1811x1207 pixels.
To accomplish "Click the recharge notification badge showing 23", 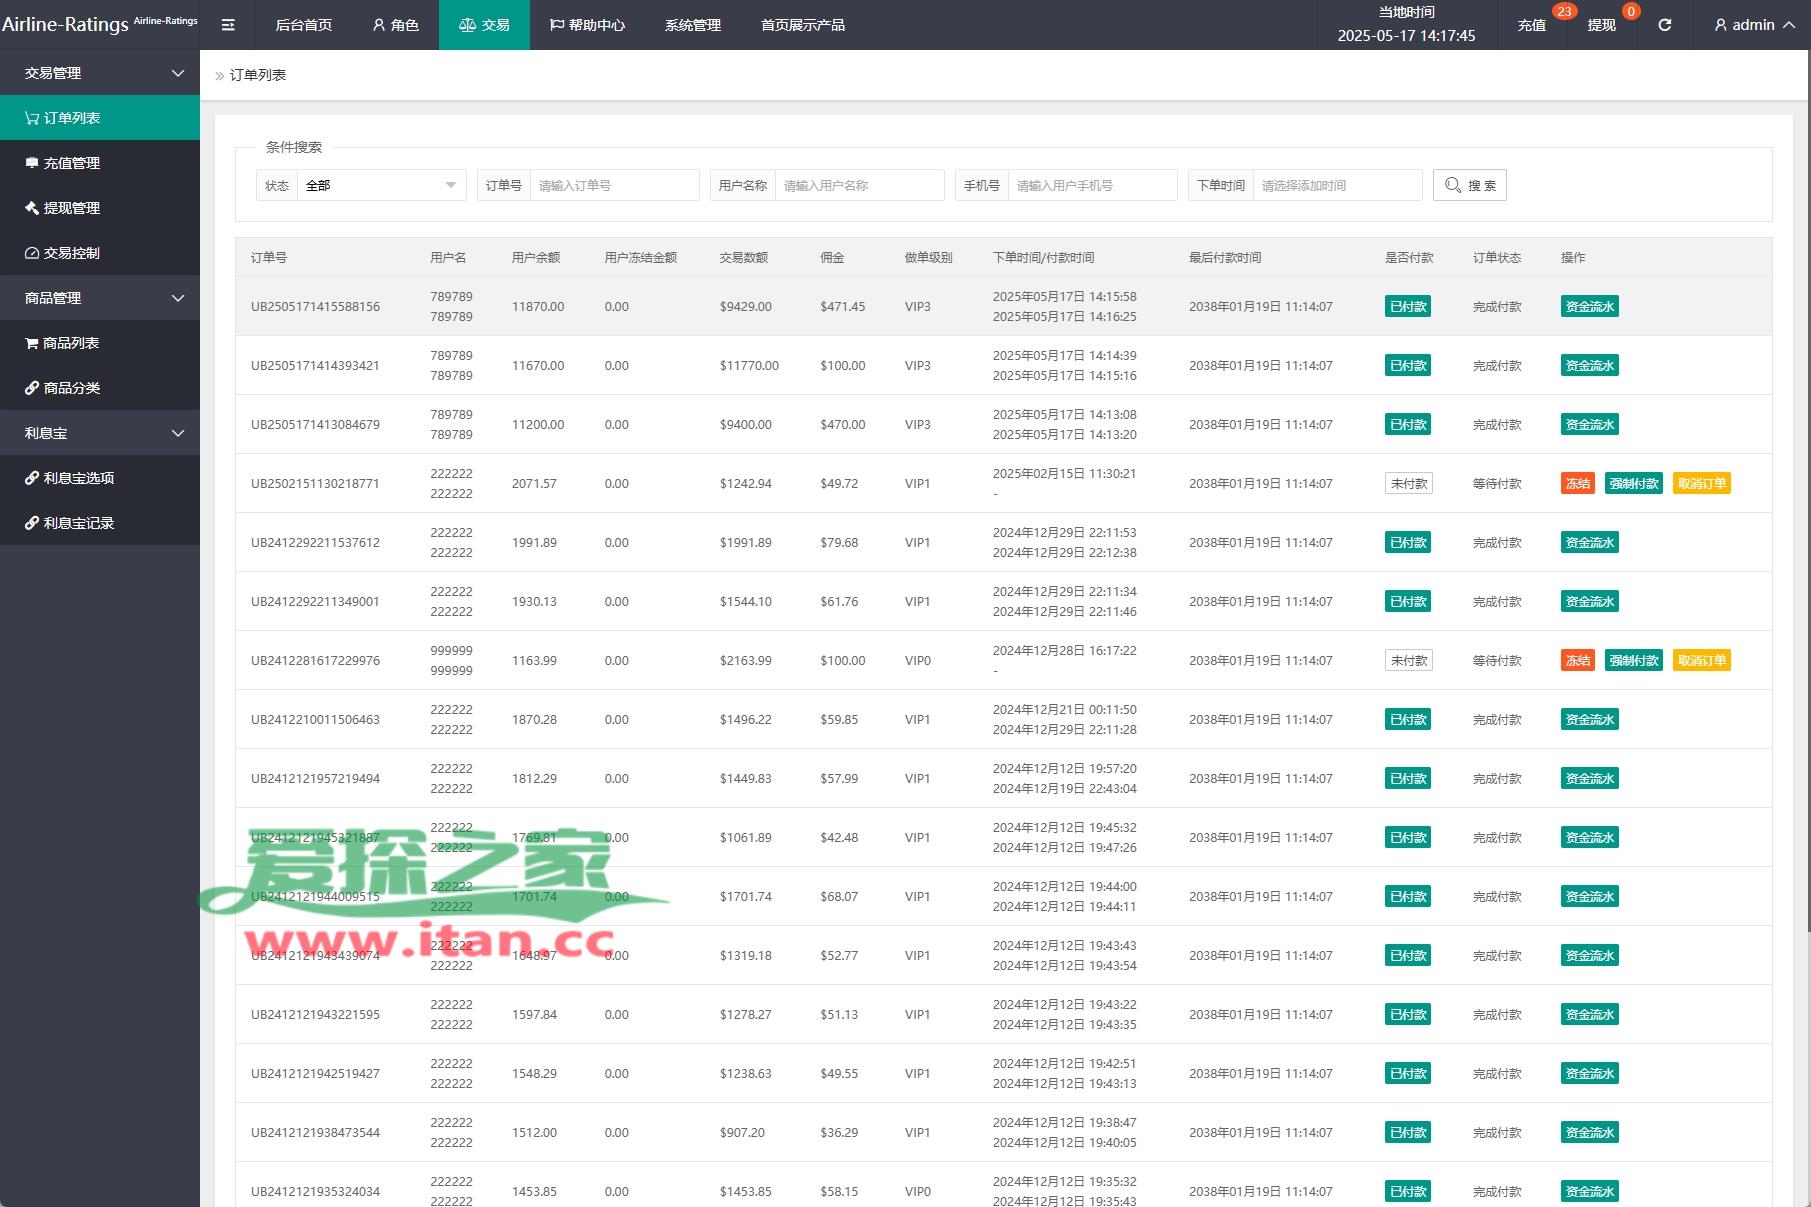I will [1563, 12].
